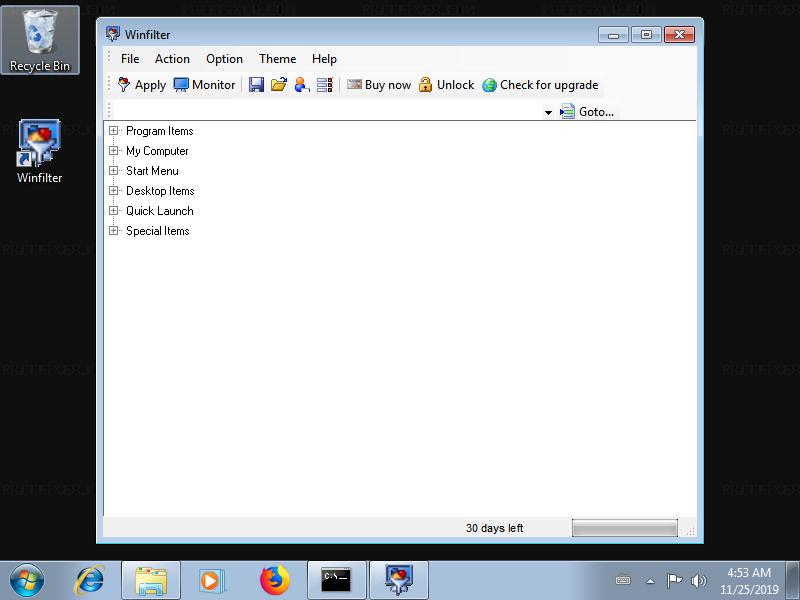Open the Monitor tool in the toolbar
The width and height of the screenshot is (800, 600).
point(204,85)
